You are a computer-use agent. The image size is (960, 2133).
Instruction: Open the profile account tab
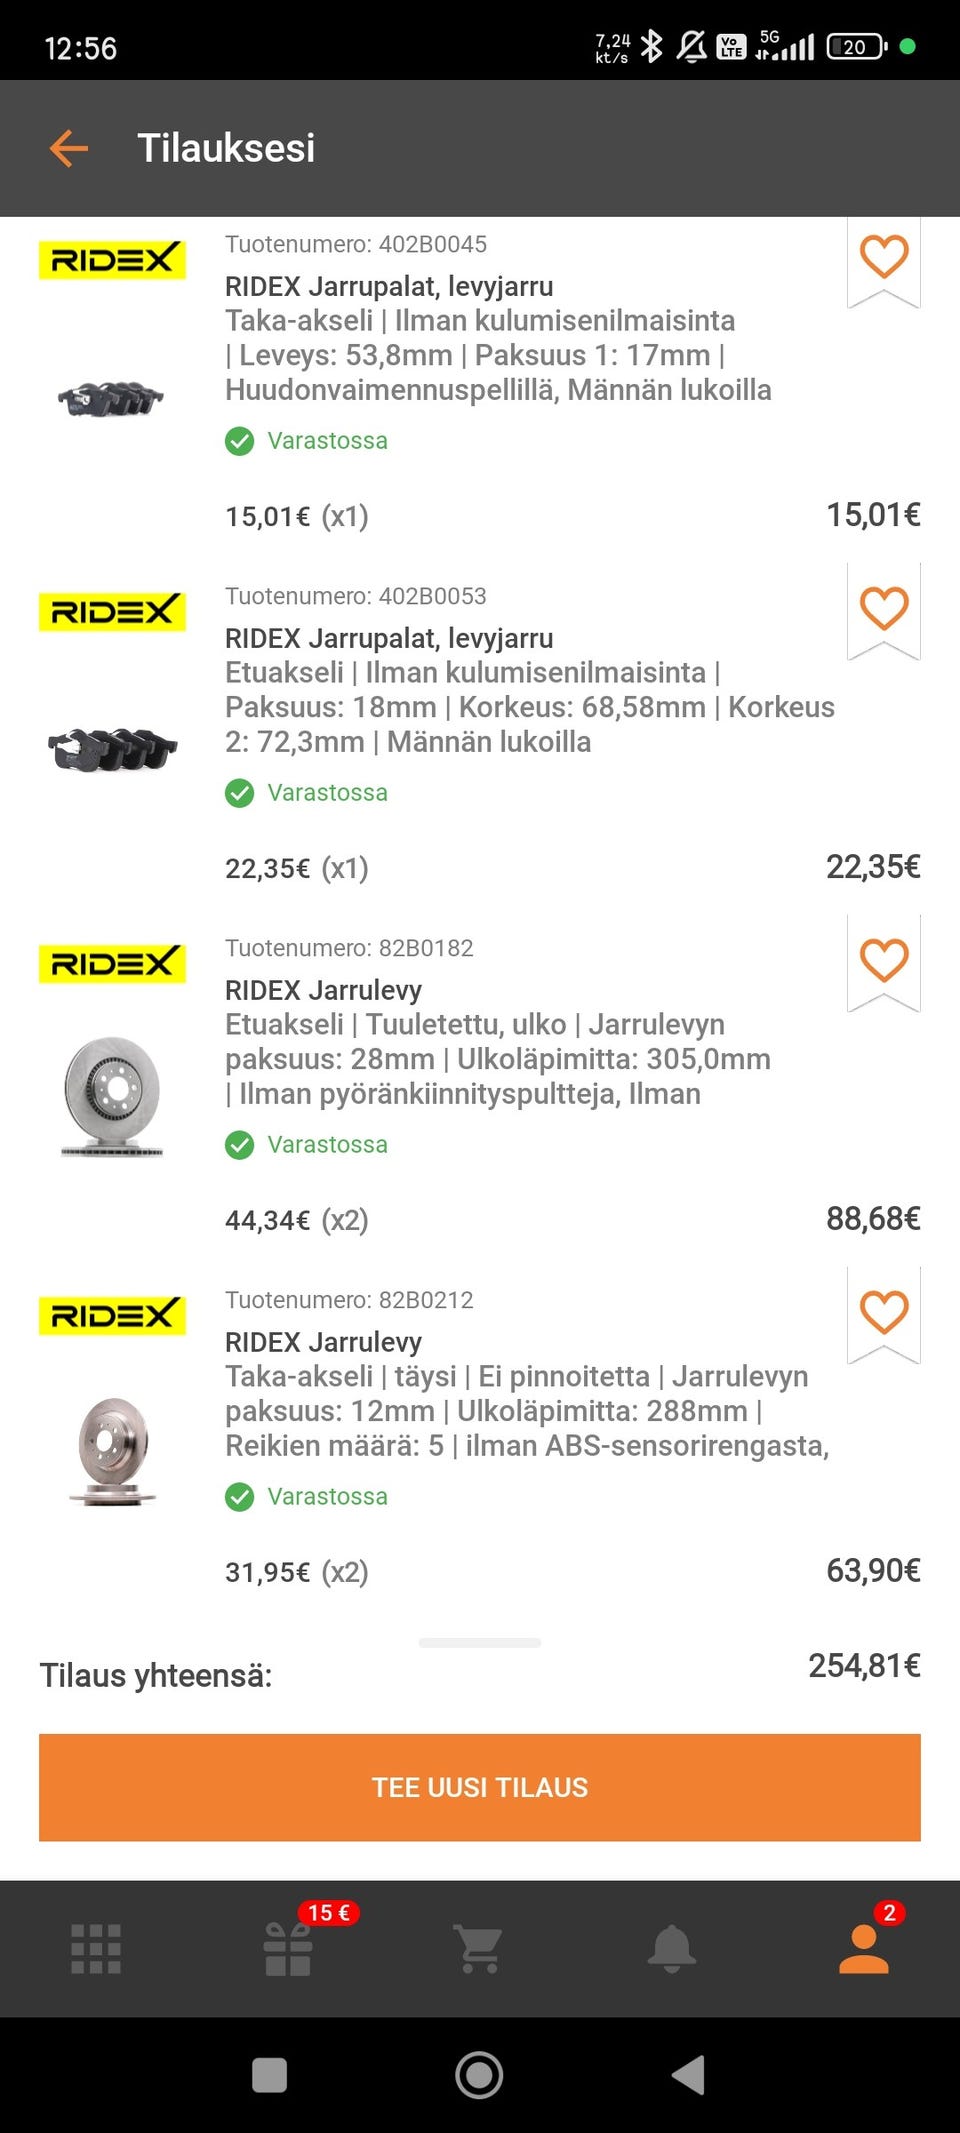tap(864, 1949)
